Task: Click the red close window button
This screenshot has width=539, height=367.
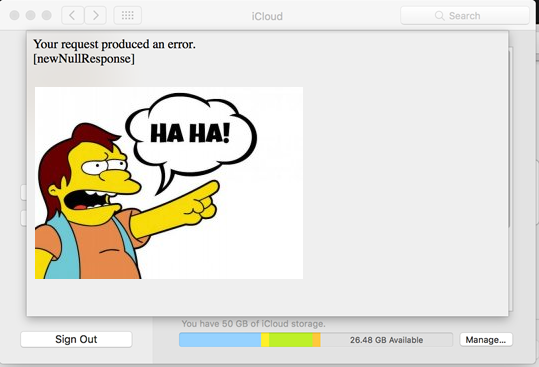Action: pyautogui.click(x=14, y=15)
